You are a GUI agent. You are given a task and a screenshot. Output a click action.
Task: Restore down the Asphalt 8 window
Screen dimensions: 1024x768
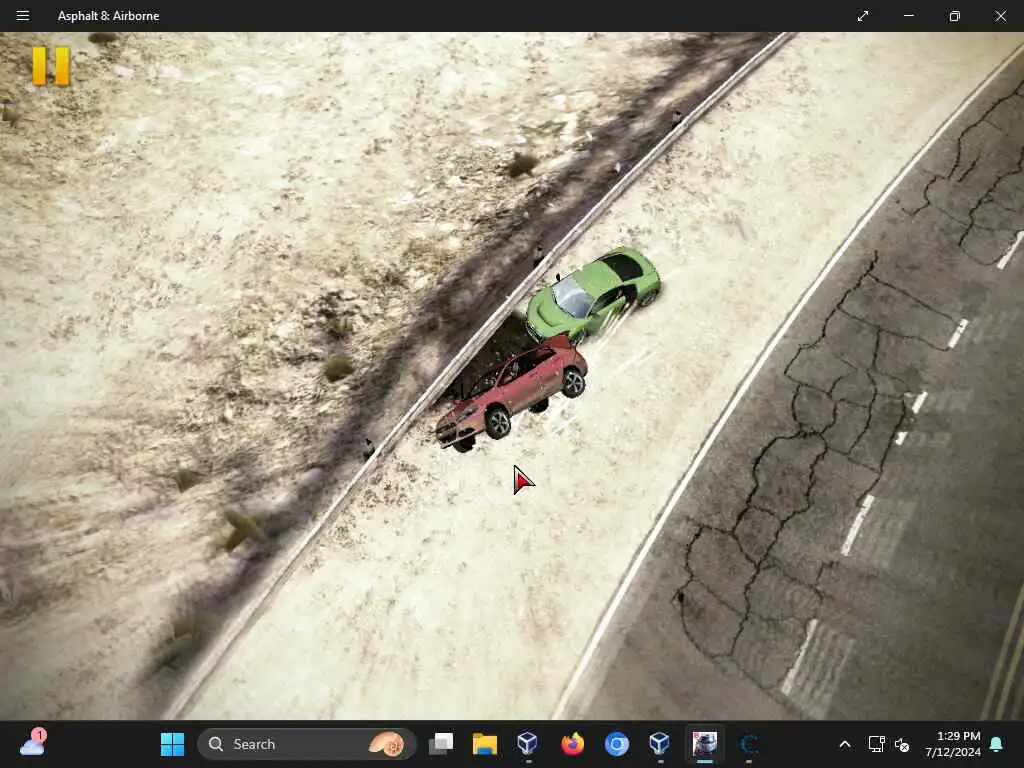954,16
